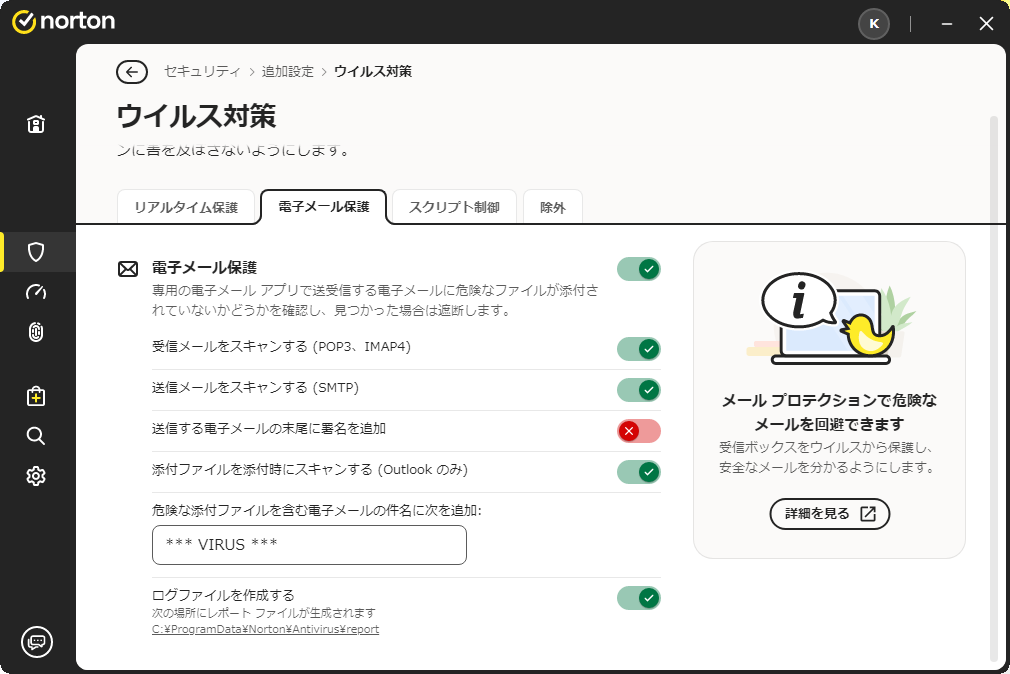The height and width of the screenshot is (674, 1010).
Task: Click the ウイルス対策 breadcrumb text
Action: pyautogui.click(x=373, y=72)
